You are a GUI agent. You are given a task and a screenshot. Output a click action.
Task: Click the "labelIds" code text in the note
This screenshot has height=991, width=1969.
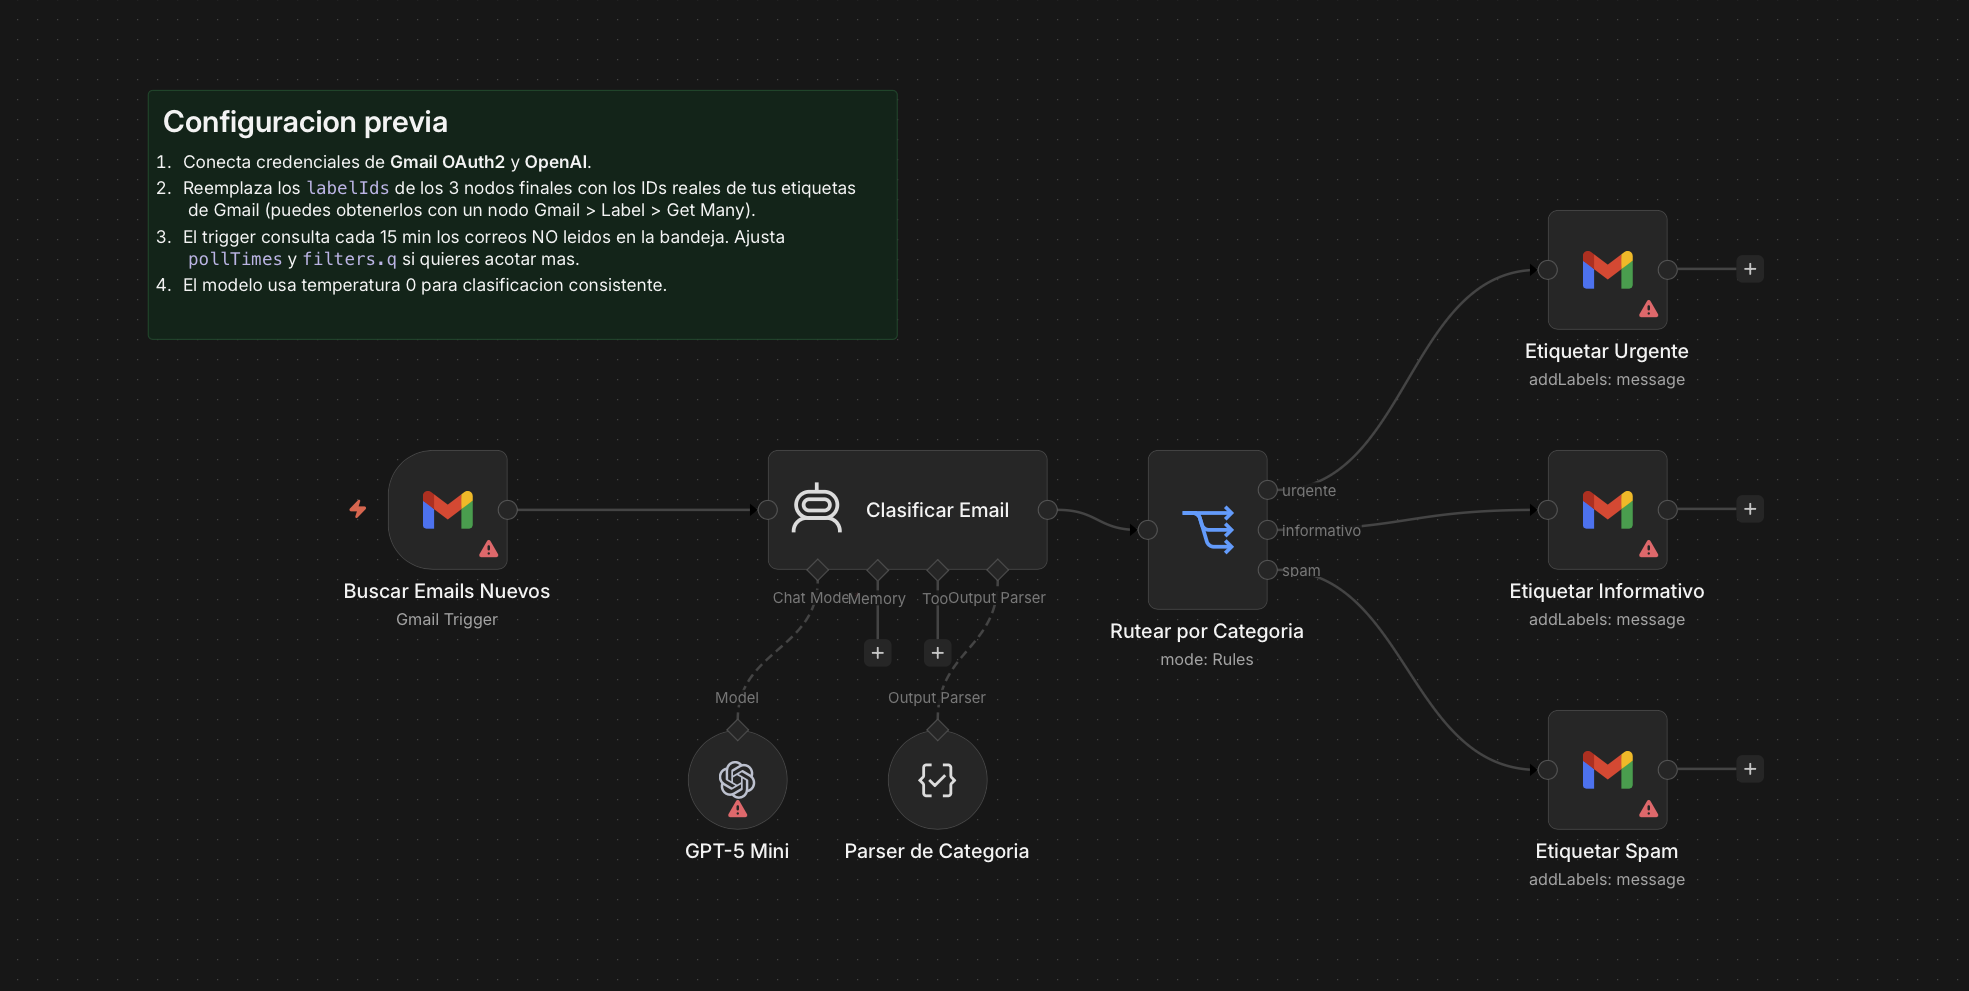(x=347, y=188)
